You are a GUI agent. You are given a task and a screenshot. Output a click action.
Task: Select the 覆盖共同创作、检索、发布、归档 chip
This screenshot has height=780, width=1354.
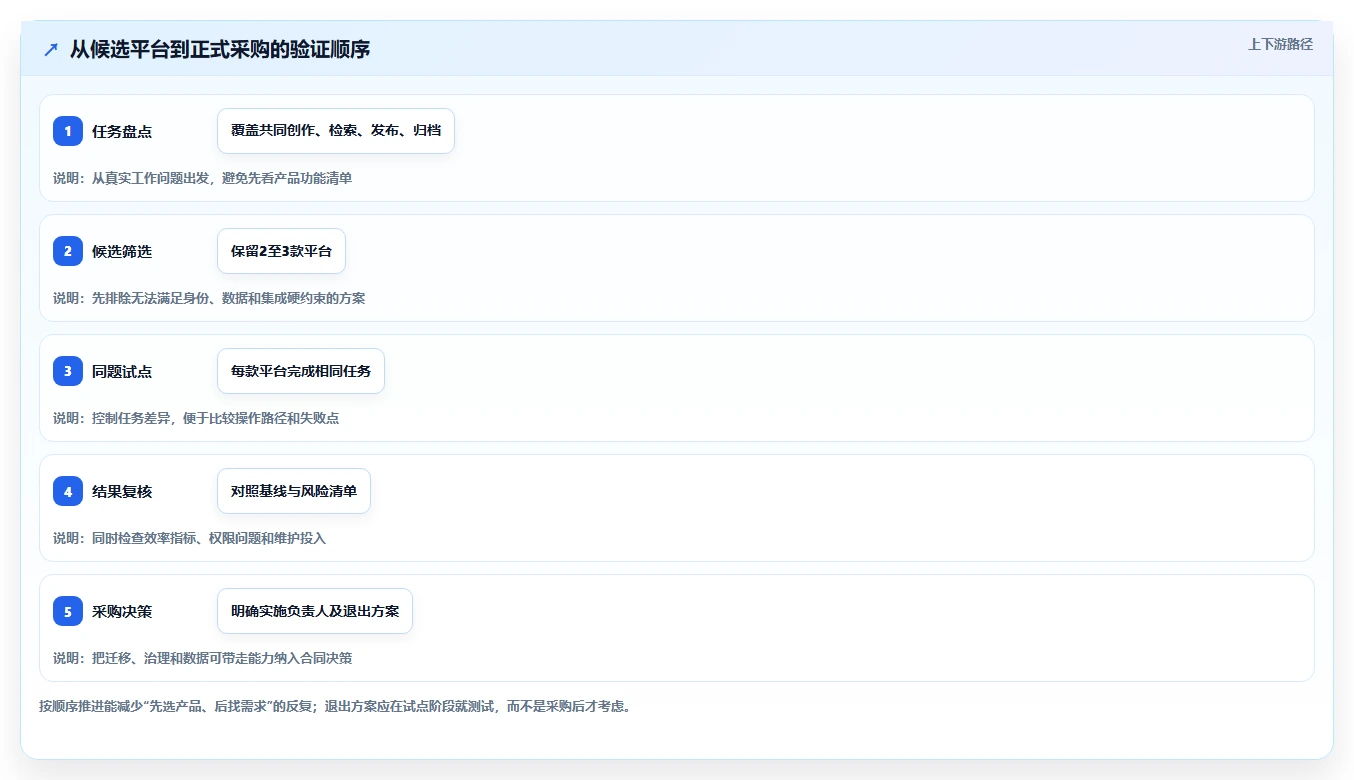336,131
